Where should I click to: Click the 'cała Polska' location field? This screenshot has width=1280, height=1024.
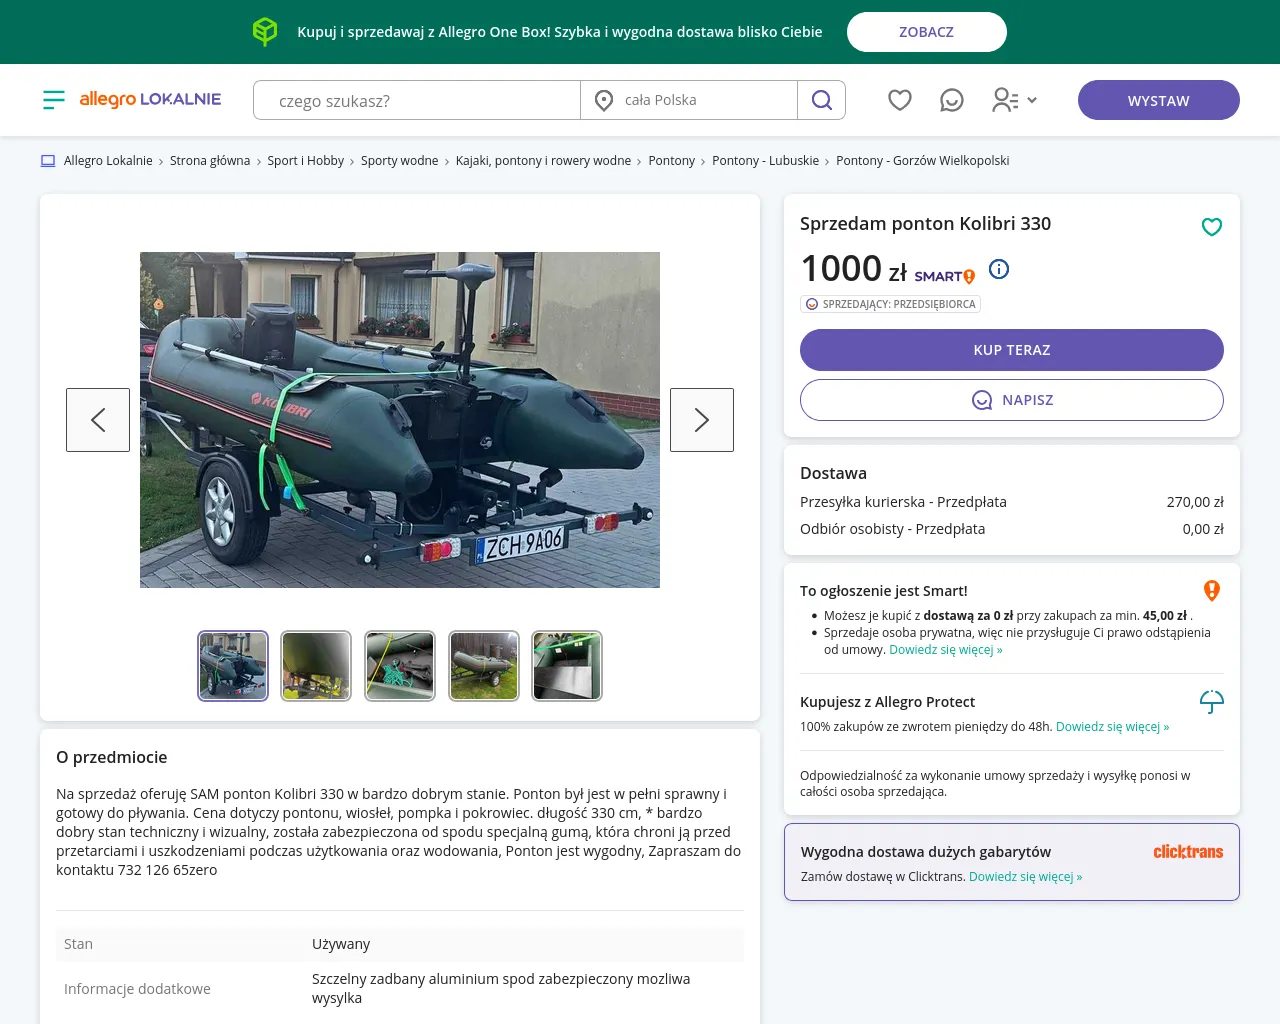[689, 100]
